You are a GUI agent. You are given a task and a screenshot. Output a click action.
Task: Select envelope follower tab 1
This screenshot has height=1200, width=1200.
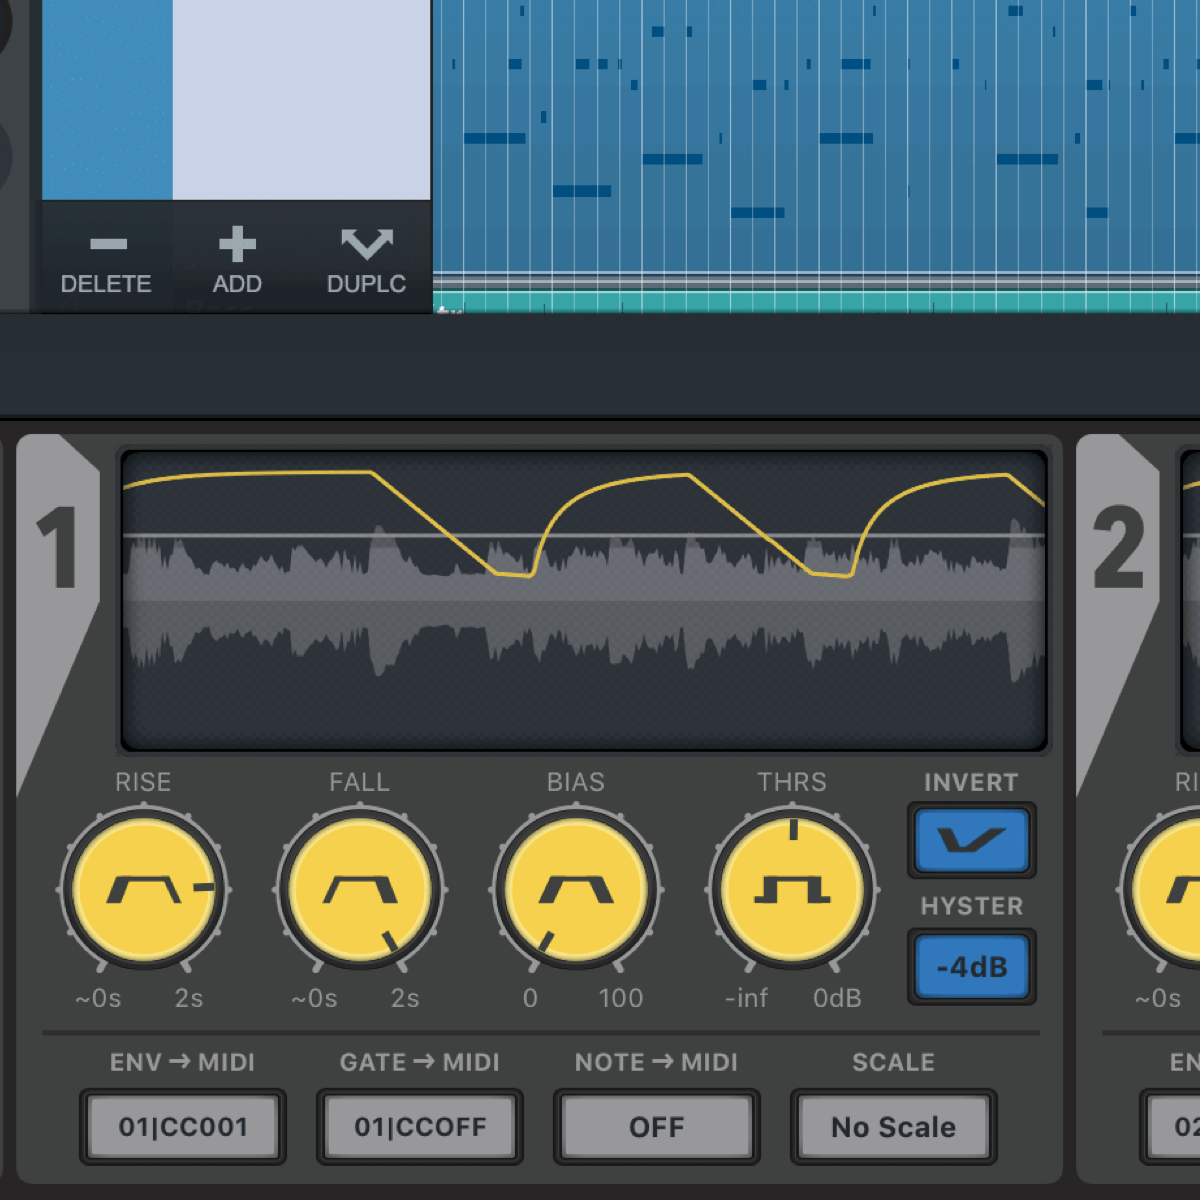point(57,548)
